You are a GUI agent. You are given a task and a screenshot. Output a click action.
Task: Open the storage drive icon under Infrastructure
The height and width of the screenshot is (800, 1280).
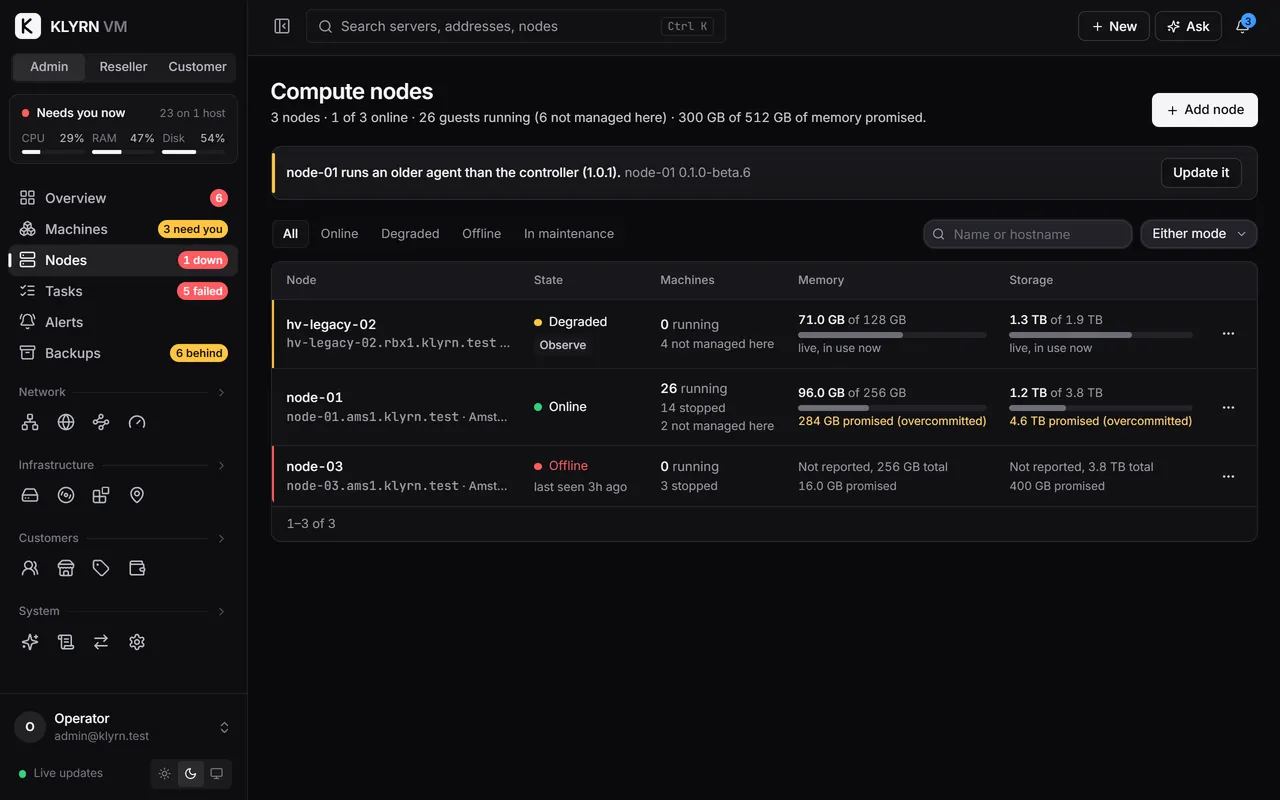(30, 495)
